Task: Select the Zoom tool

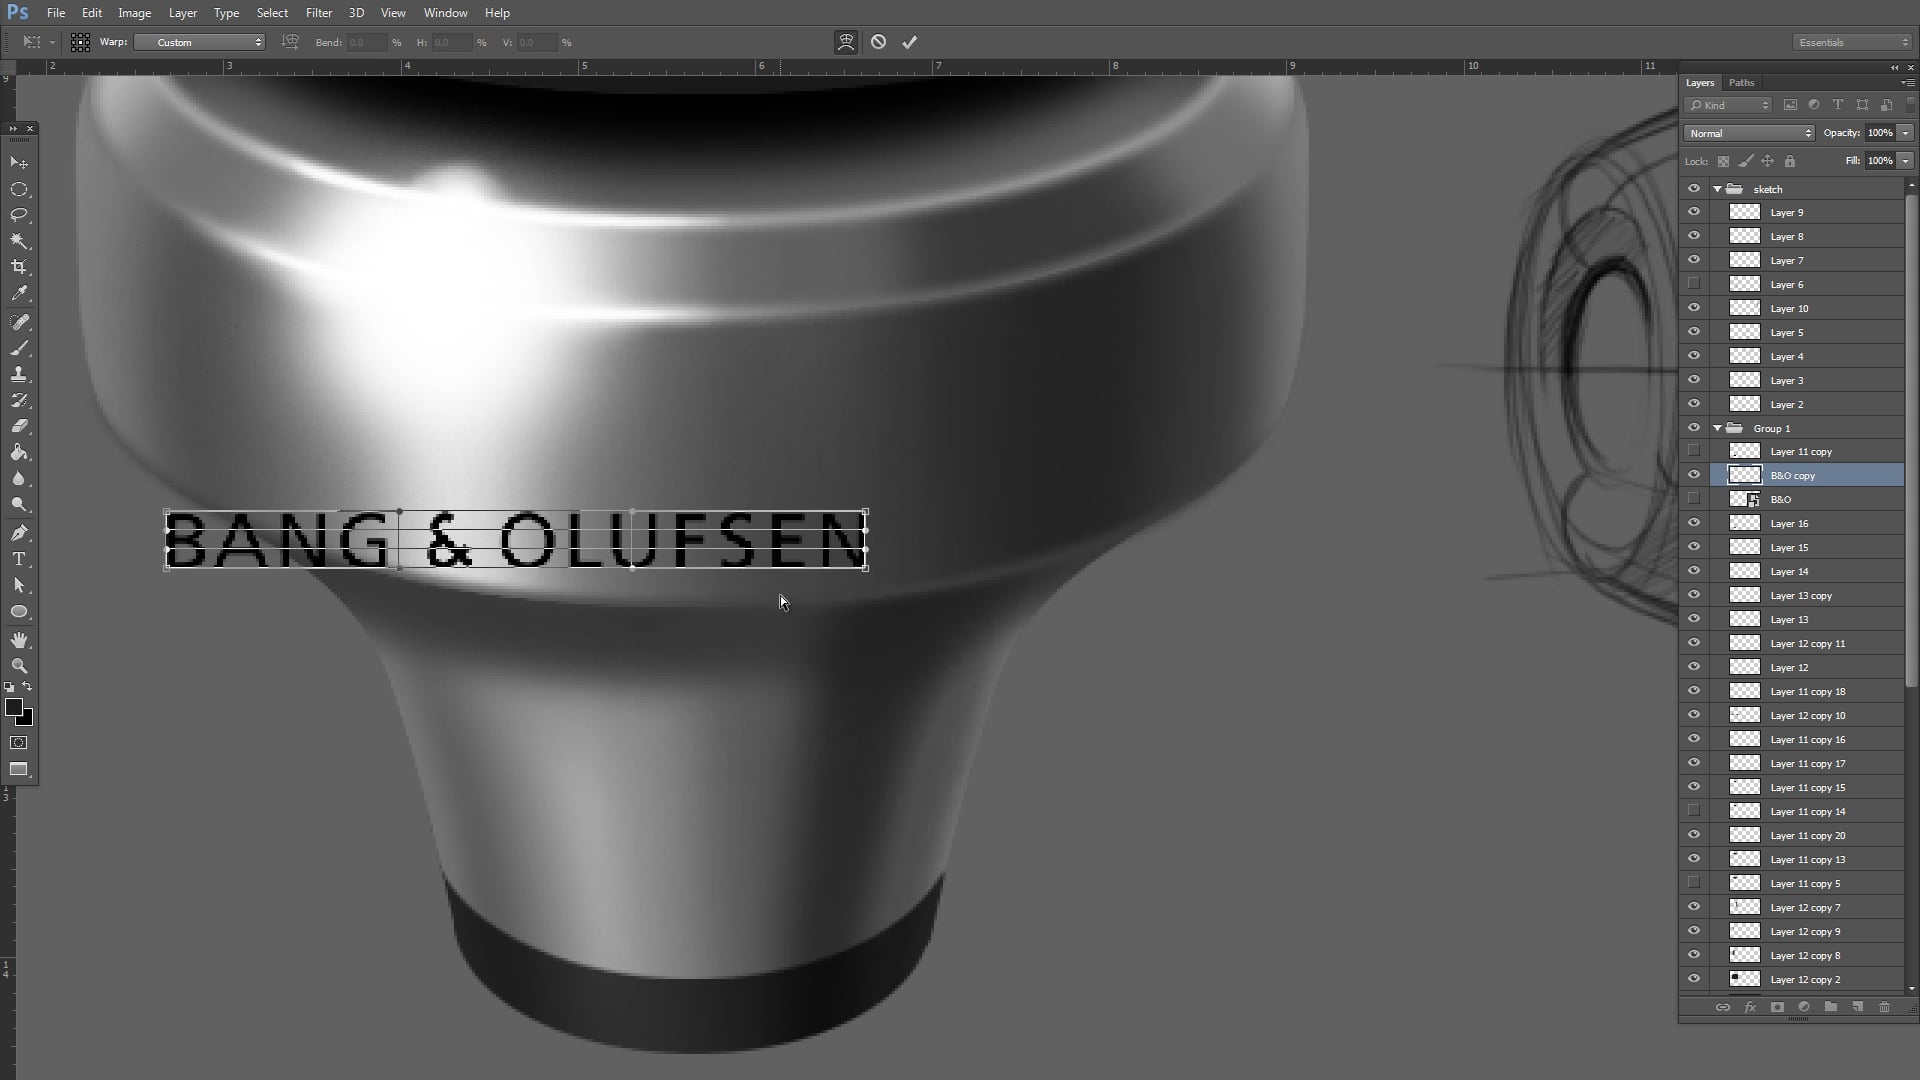Action: click(19, 666)
